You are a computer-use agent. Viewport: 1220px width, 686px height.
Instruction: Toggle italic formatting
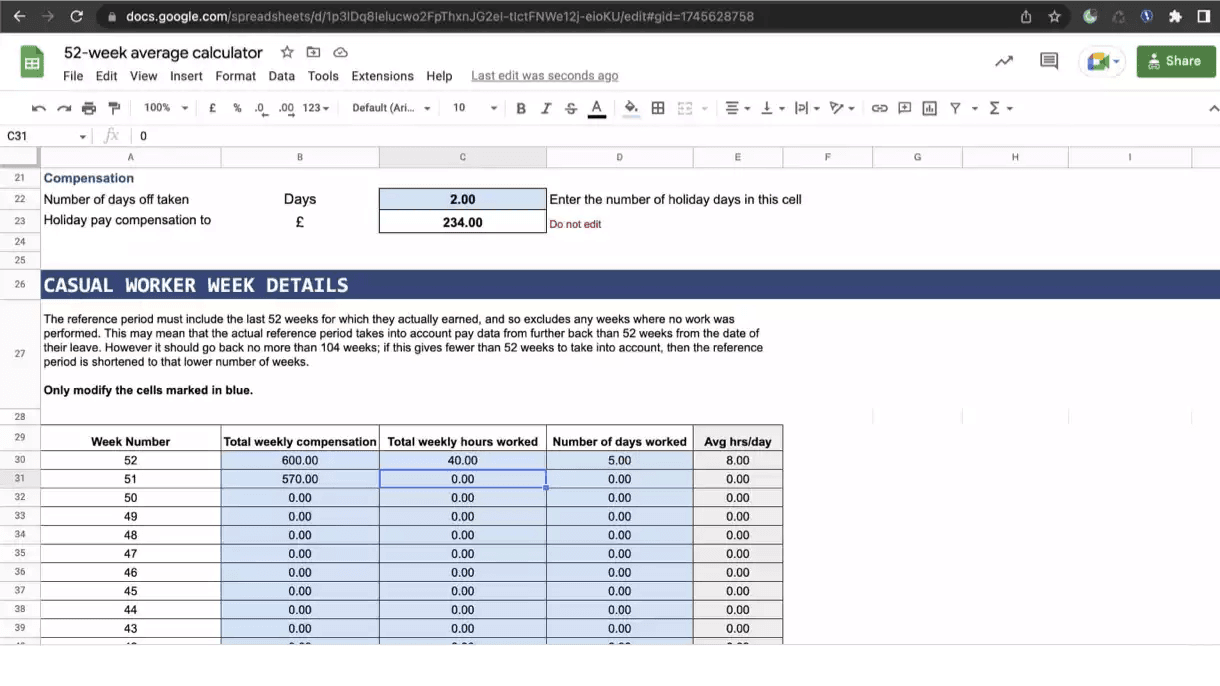pos(546,108)
